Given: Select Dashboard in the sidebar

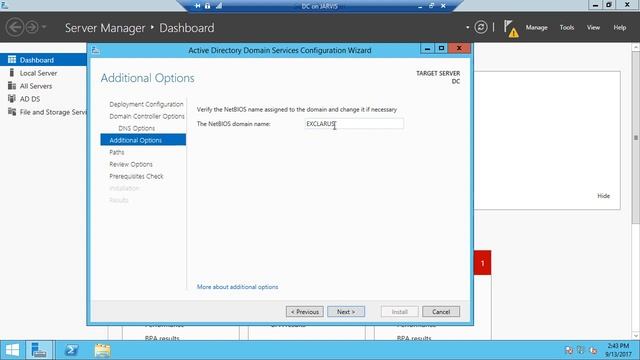Looking at the screenshot, I should pos(43,60).
